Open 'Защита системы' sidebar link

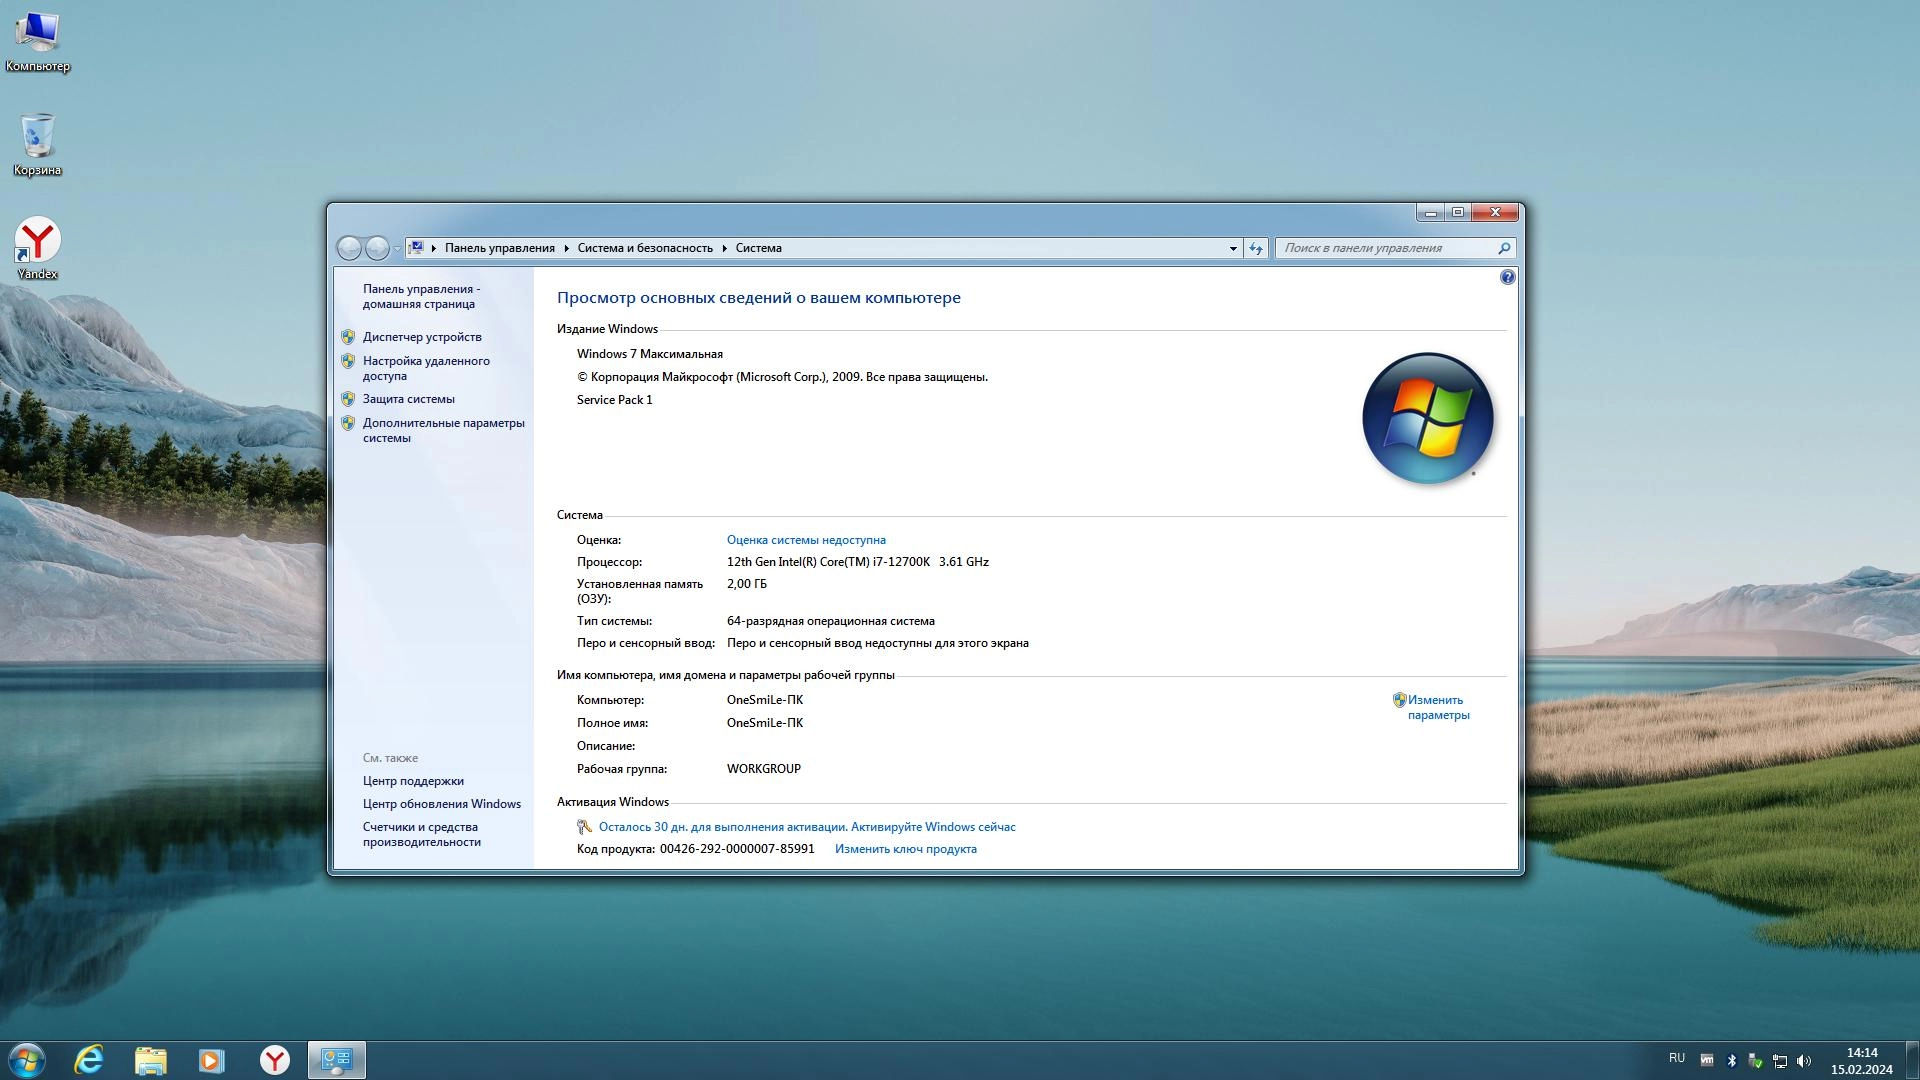408,399
